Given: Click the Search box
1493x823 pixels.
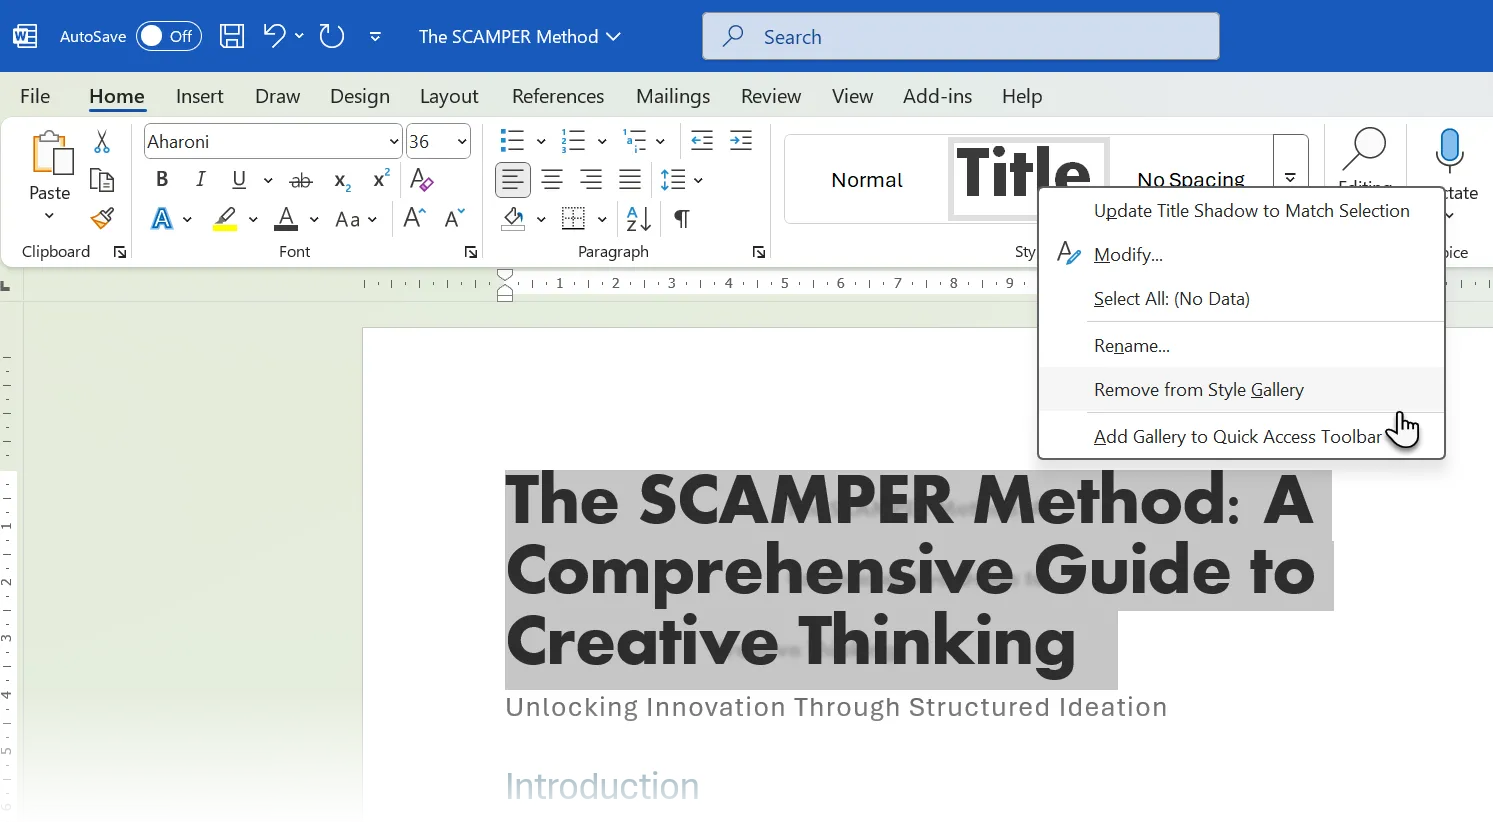Looking at the screenshot, I should click(960, 36).
